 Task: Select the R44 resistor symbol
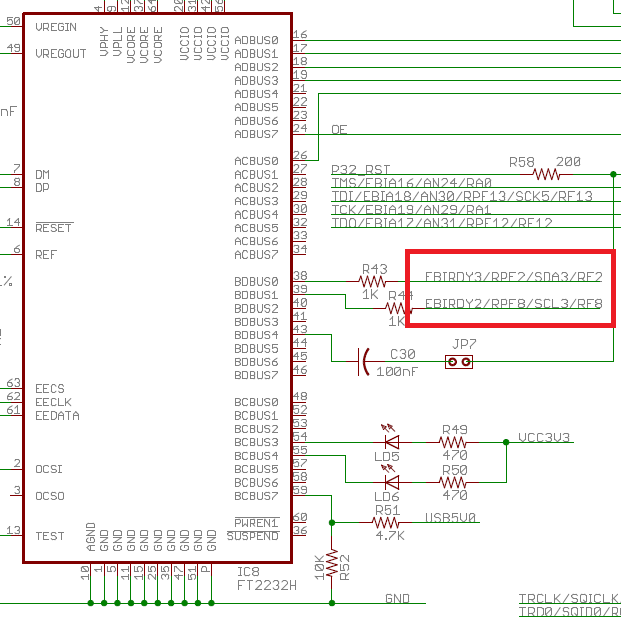[399, 308]
